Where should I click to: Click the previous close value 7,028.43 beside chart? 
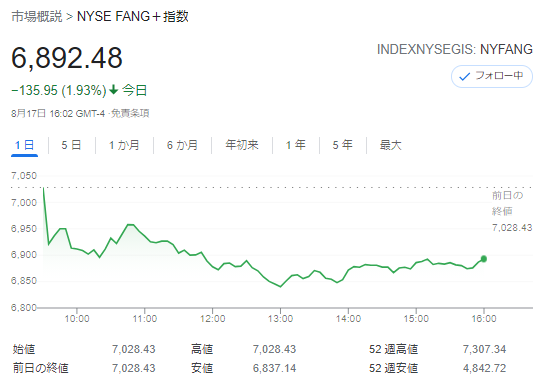pos(512,228)
